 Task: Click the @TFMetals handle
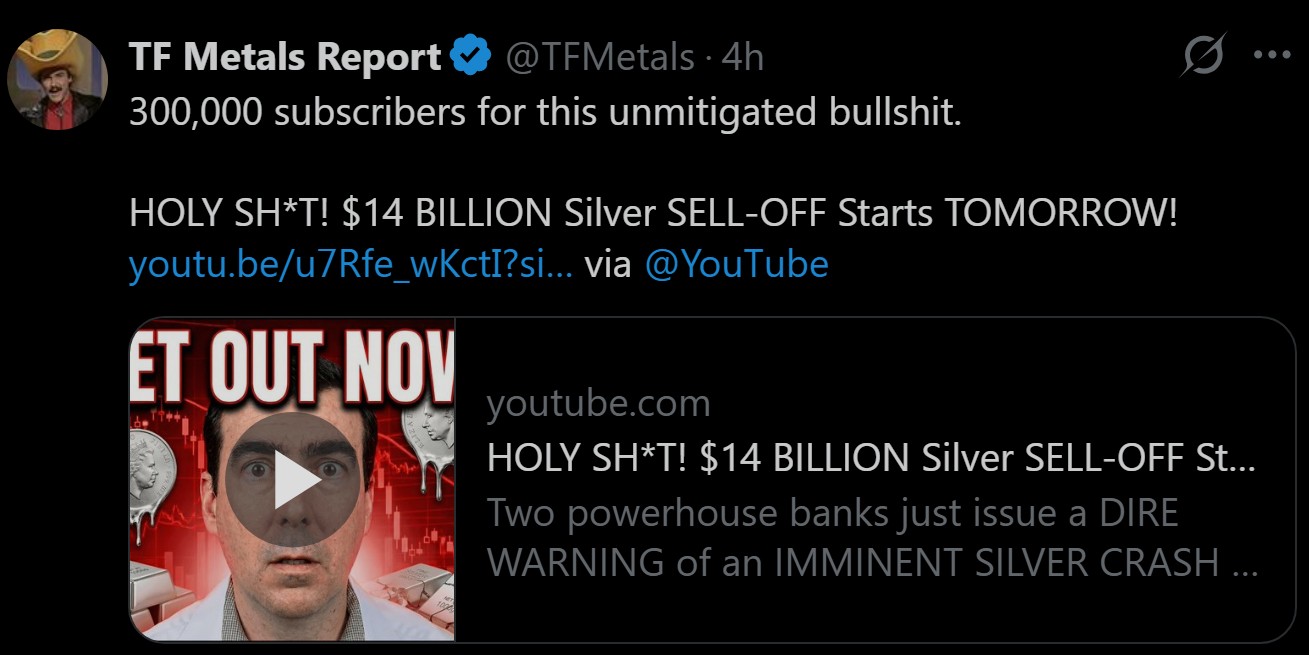tap(599, 58)
